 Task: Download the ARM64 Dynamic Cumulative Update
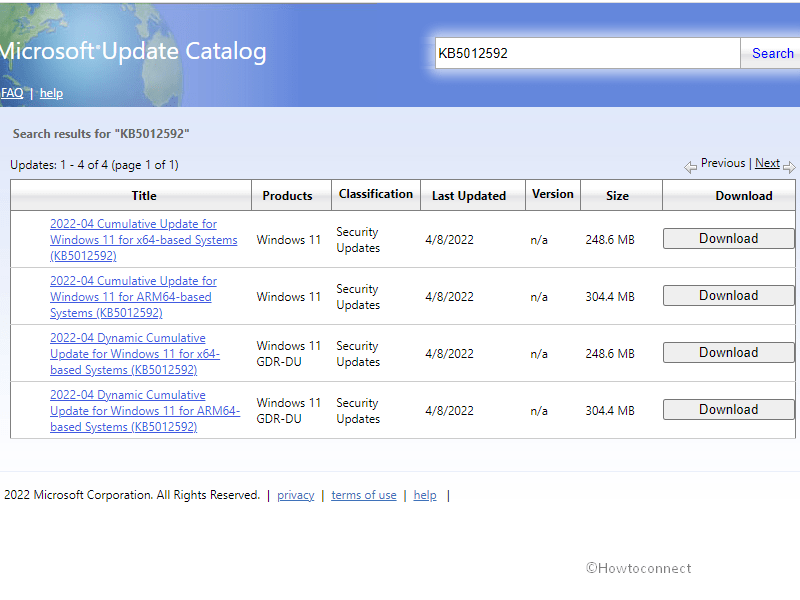click(728, 410)
